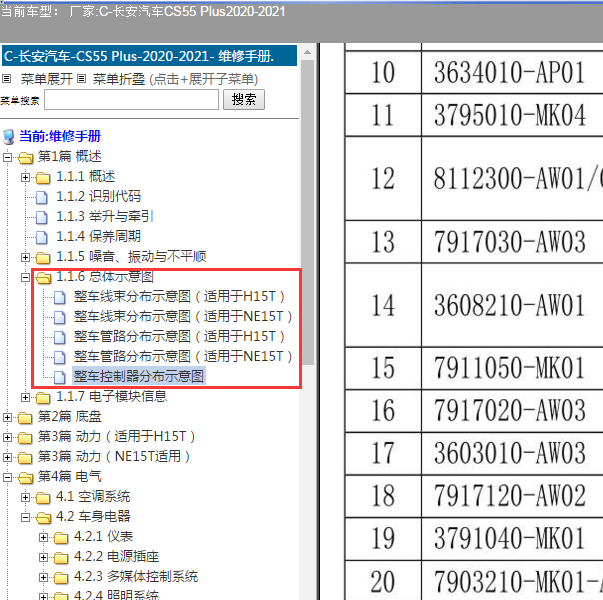Click the 菜单折叠 collapse-all icon
603x600 pixels.
81,79
